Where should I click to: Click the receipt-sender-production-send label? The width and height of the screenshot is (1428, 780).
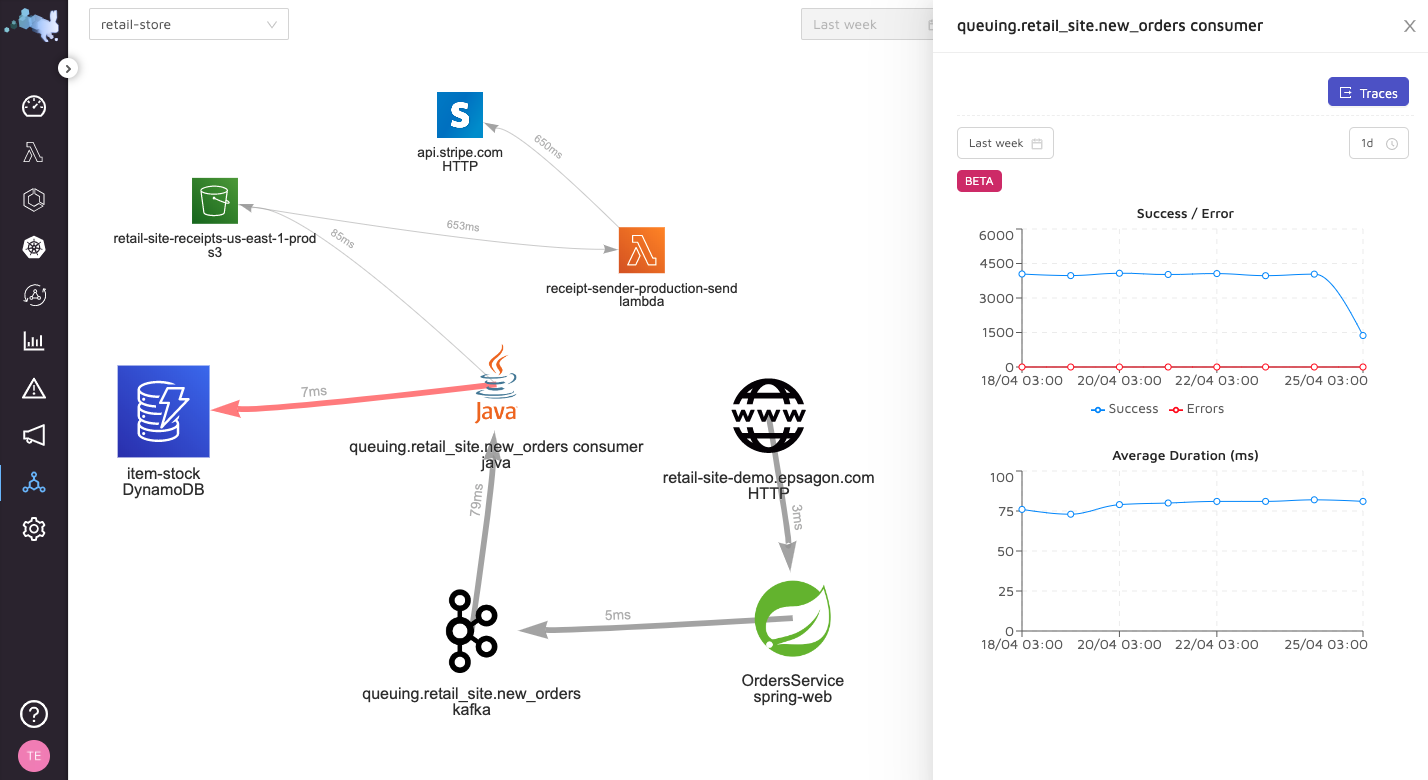coord(641,288)
